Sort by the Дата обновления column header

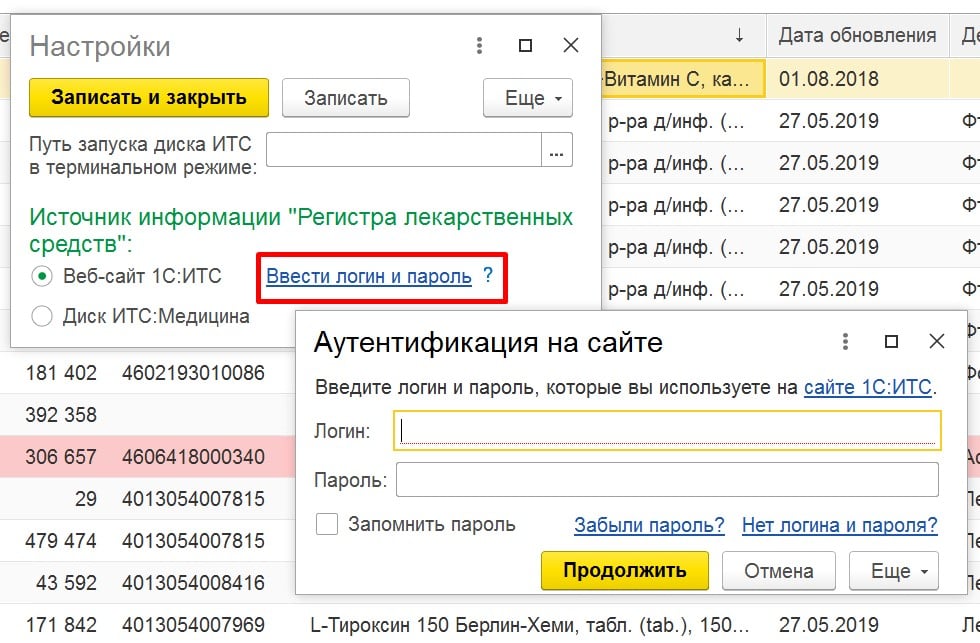point(857,36)
